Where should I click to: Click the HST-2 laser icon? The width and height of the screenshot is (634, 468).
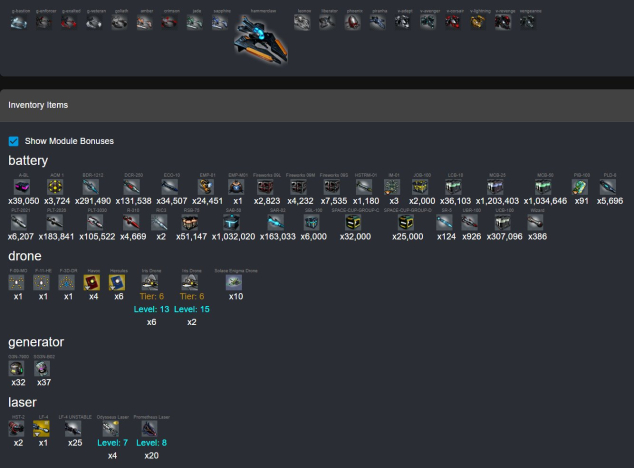coord(18,429)
